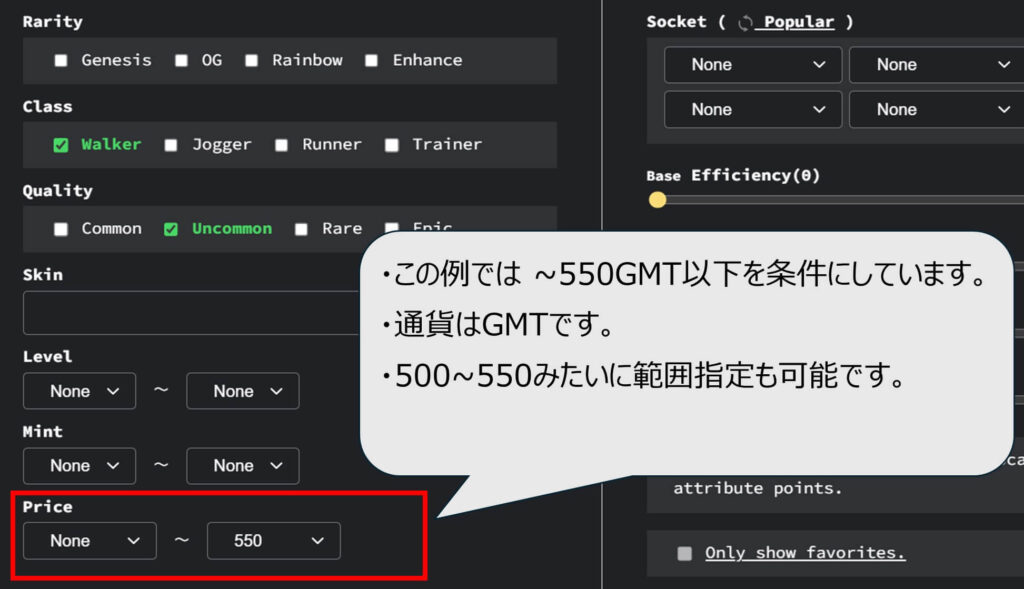The width and height of the screenshot is (1024, 589).
Task: Tick the Enhance rarity checkbox
Action: coord(372,61)
